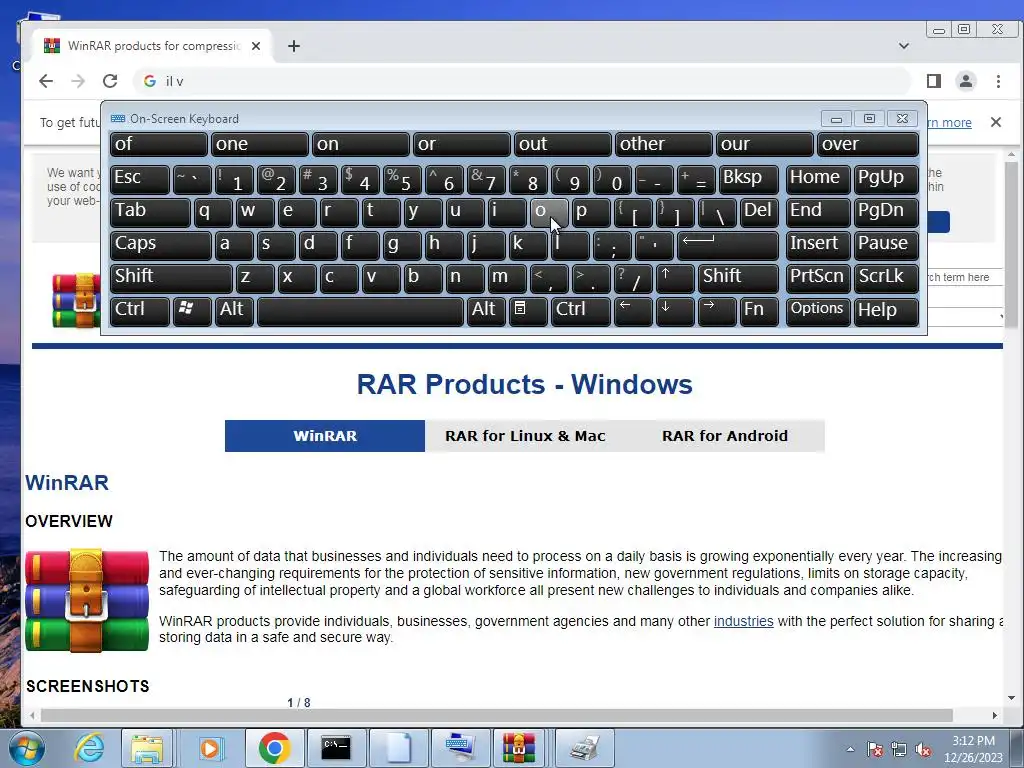Focus the Chrome address bar
The image size is (1024, 768).
click(x=522, y=81)
